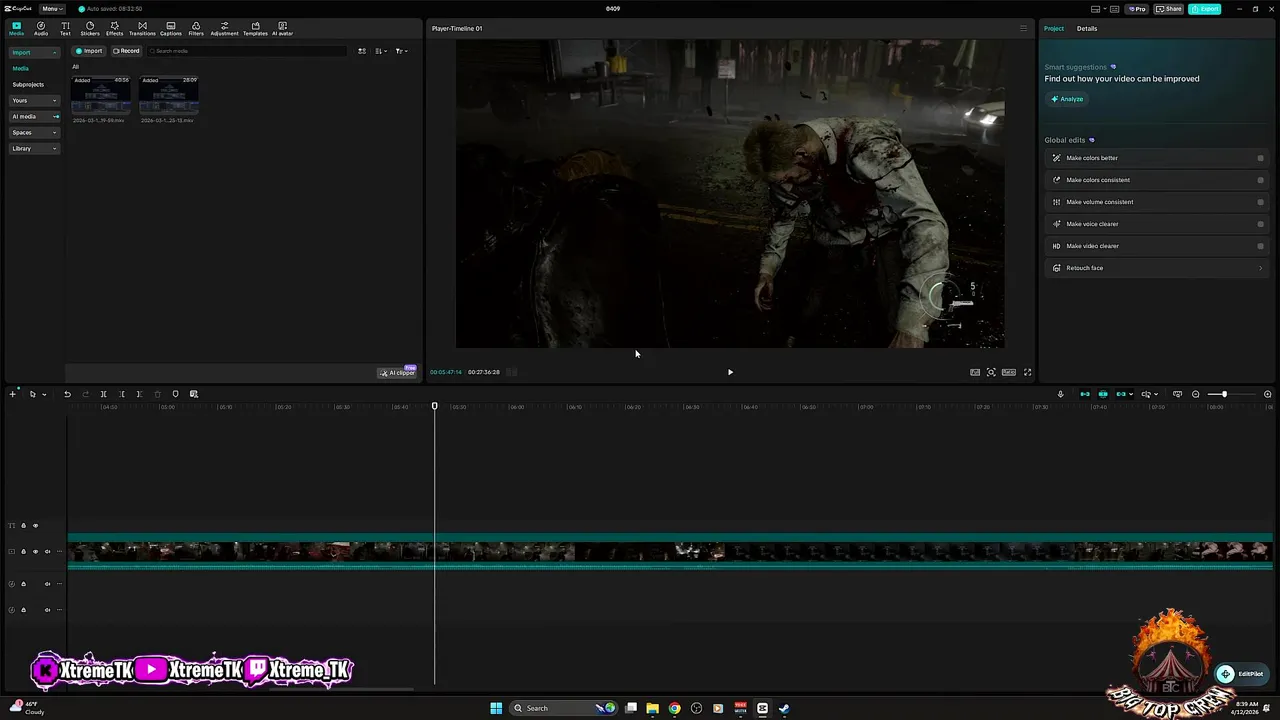This screenshot has height=720, width=1280.
Task: Open the media sort order dropdown
Action: tap(381, 51)
